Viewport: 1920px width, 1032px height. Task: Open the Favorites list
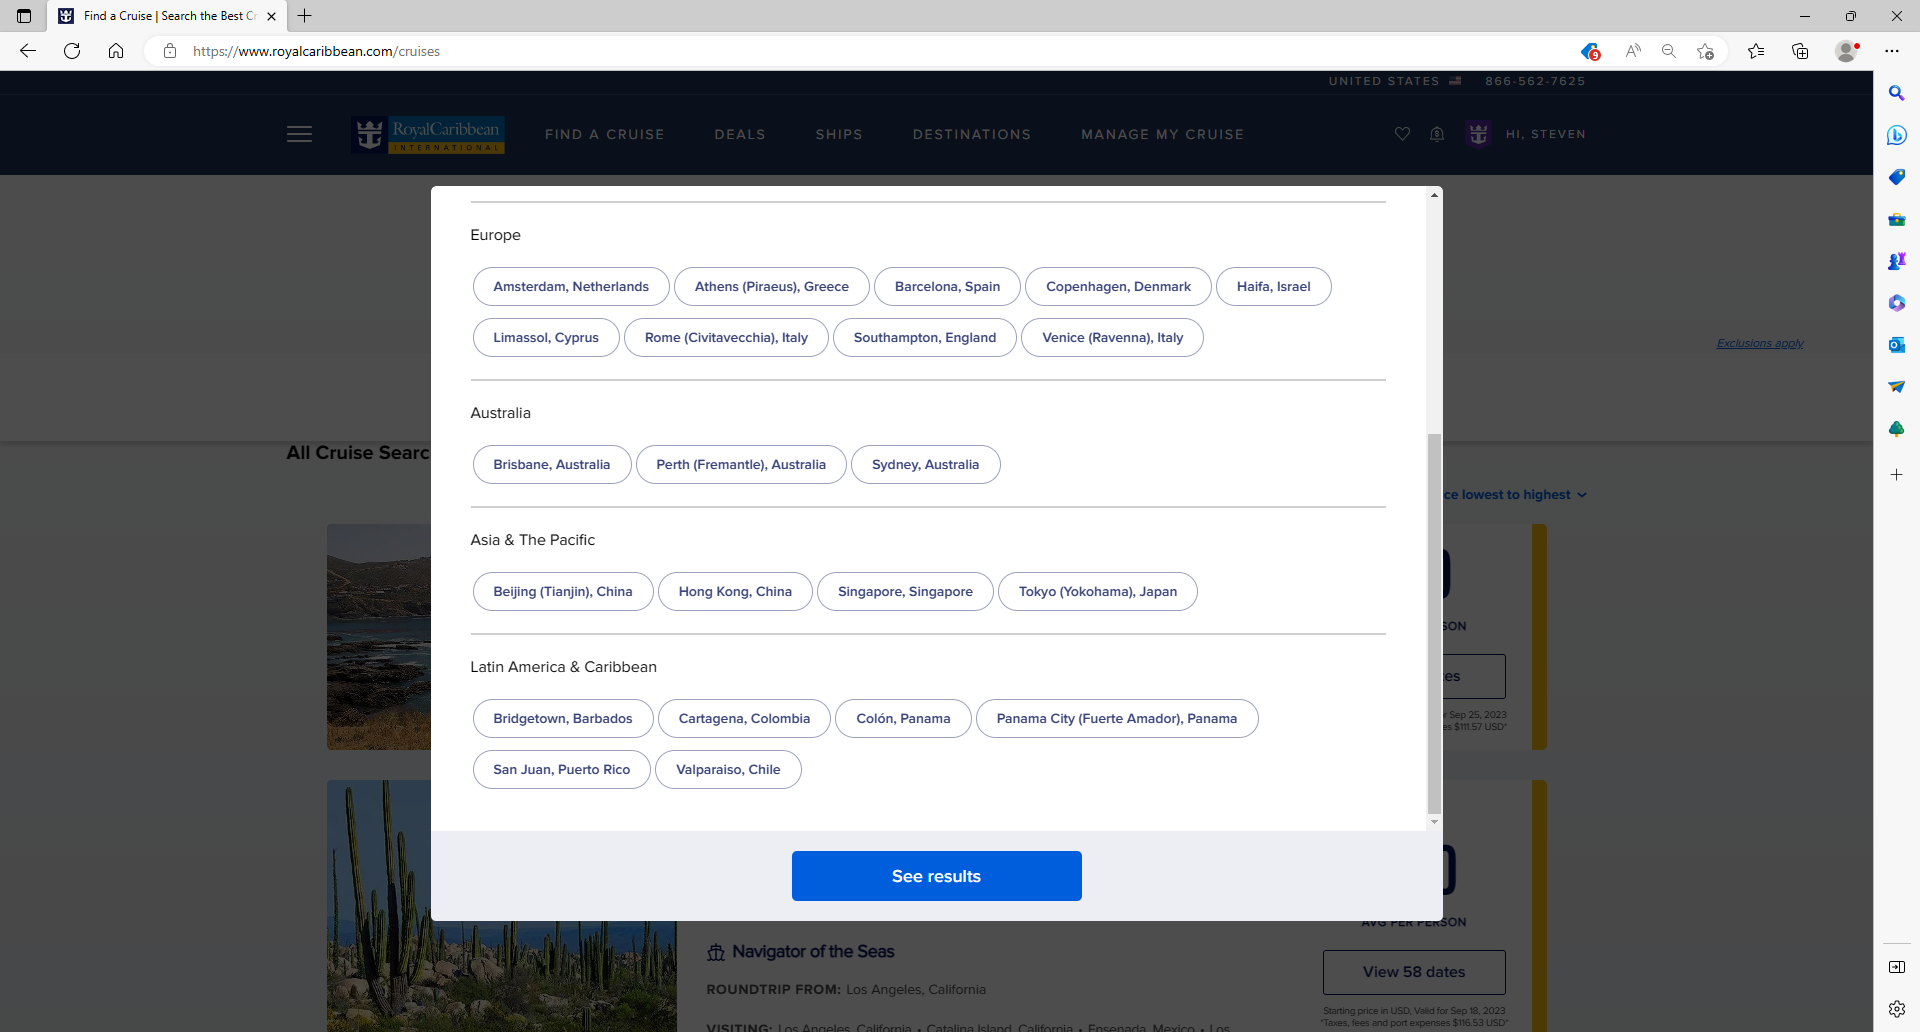(x=1756, y=51)
